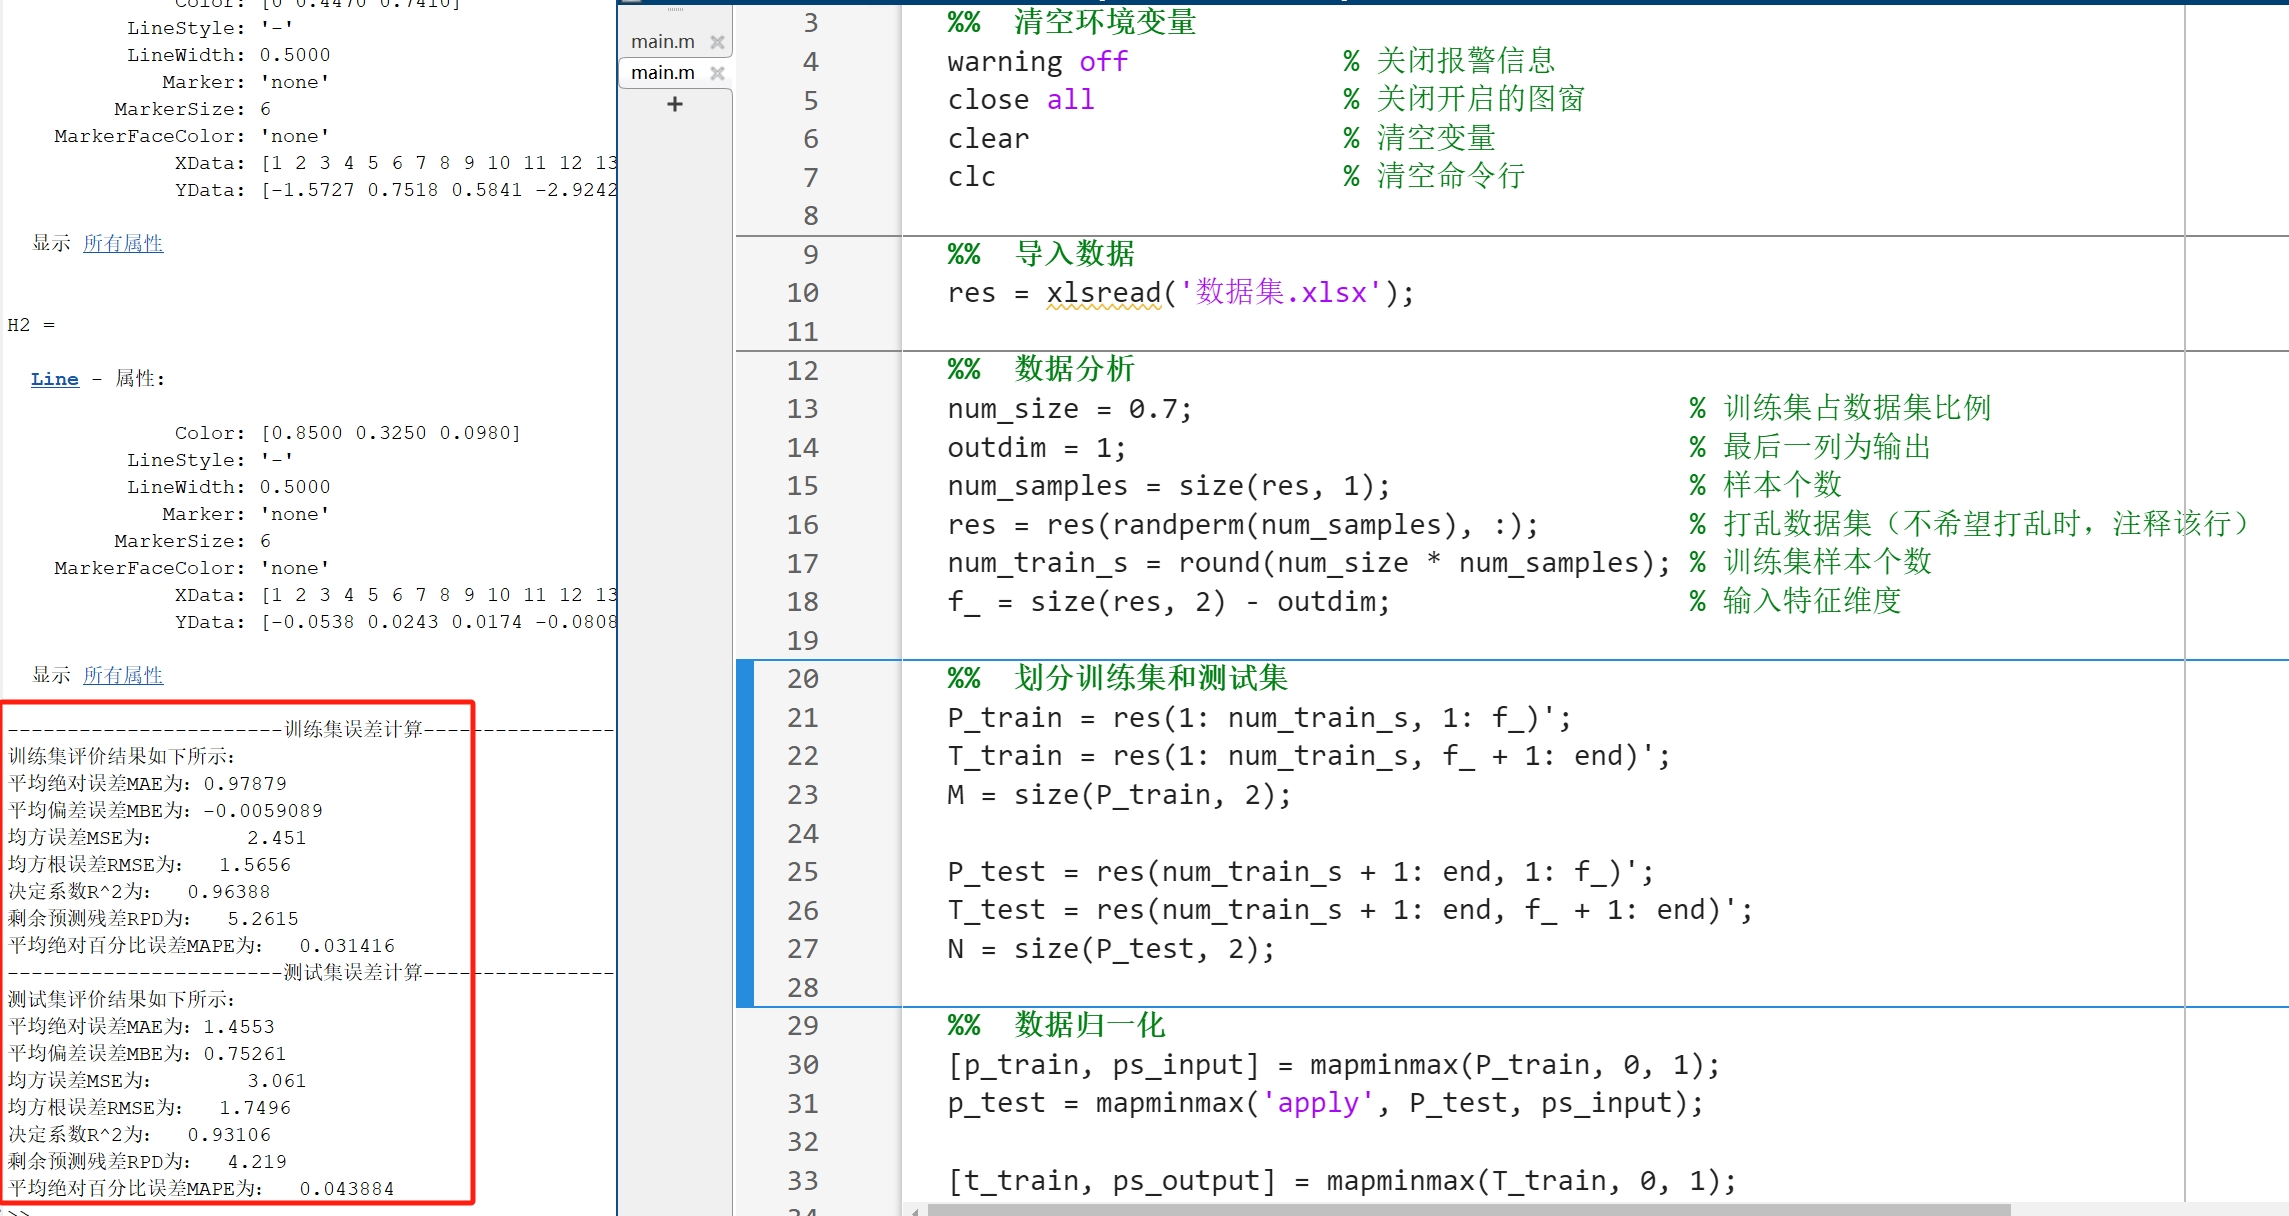Select the lower active main.m tab
Screen dimensions: 2289x1216
pyautogui.click(x=662, y=73)
